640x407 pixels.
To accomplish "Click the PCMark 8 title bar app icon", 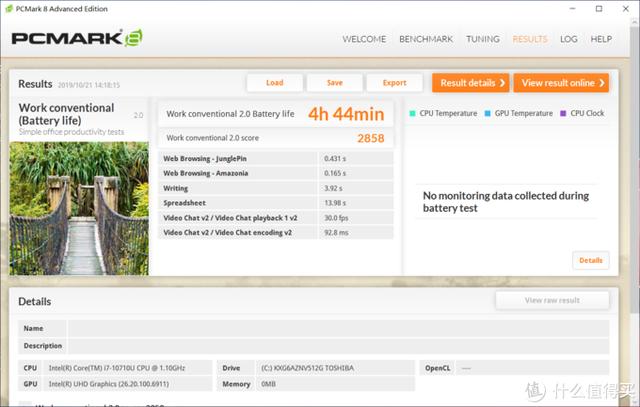I will (10, 9).
